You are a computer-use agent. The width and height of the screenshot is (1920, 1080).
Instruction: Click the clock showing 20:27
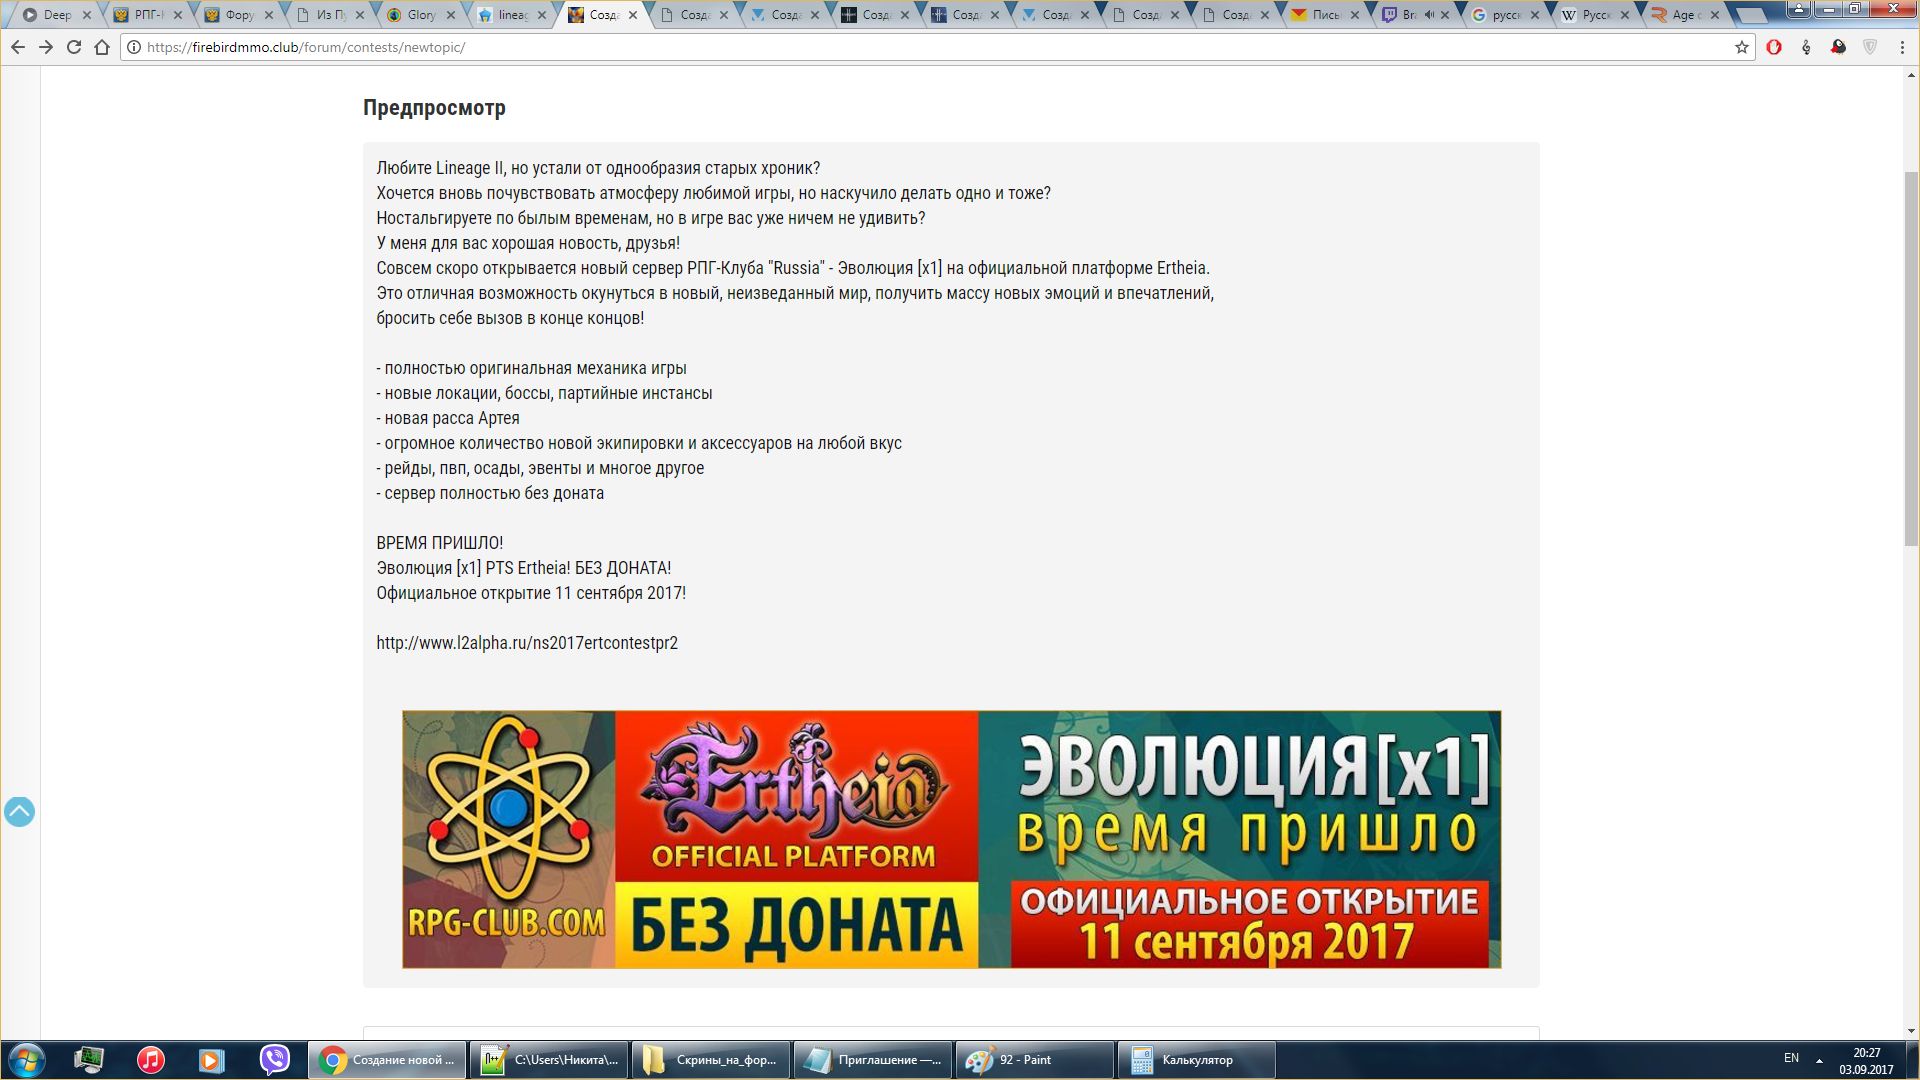pyautogui.click(x=1866, y=1052)
